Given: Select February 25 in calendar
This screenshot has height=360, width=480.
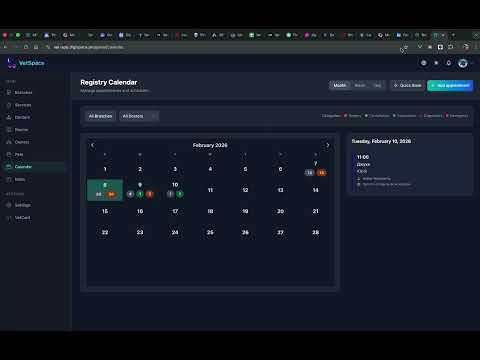Looking at the screenshot, I should 210,232.
